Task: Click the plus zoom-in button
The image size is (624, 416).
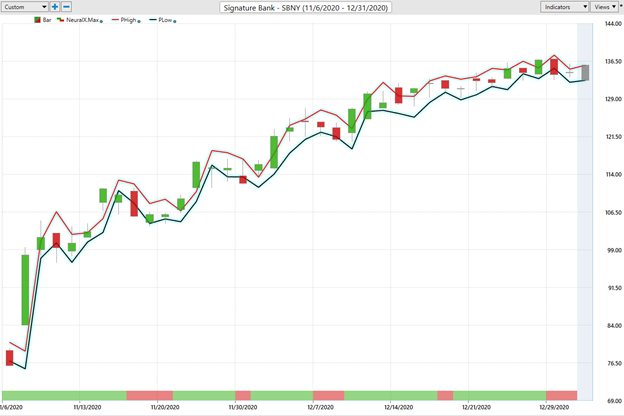Action: 55,7
